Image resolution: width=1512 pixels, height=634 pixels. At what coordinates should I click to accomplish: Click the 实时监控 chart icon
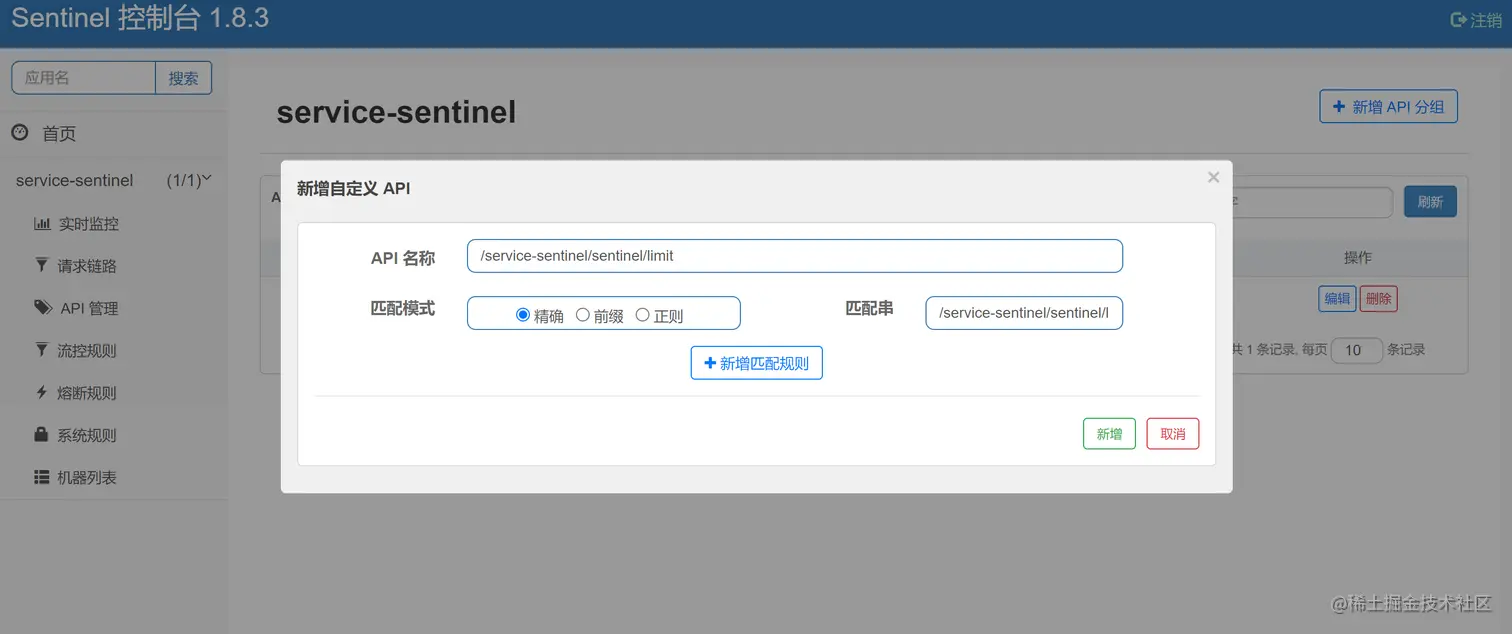click(x=42, y=223)
